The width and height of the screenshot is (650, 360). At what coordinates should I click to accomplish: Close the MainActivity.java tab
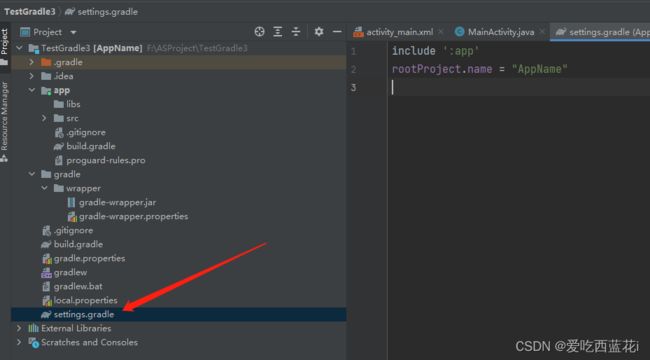click(542, 32)
